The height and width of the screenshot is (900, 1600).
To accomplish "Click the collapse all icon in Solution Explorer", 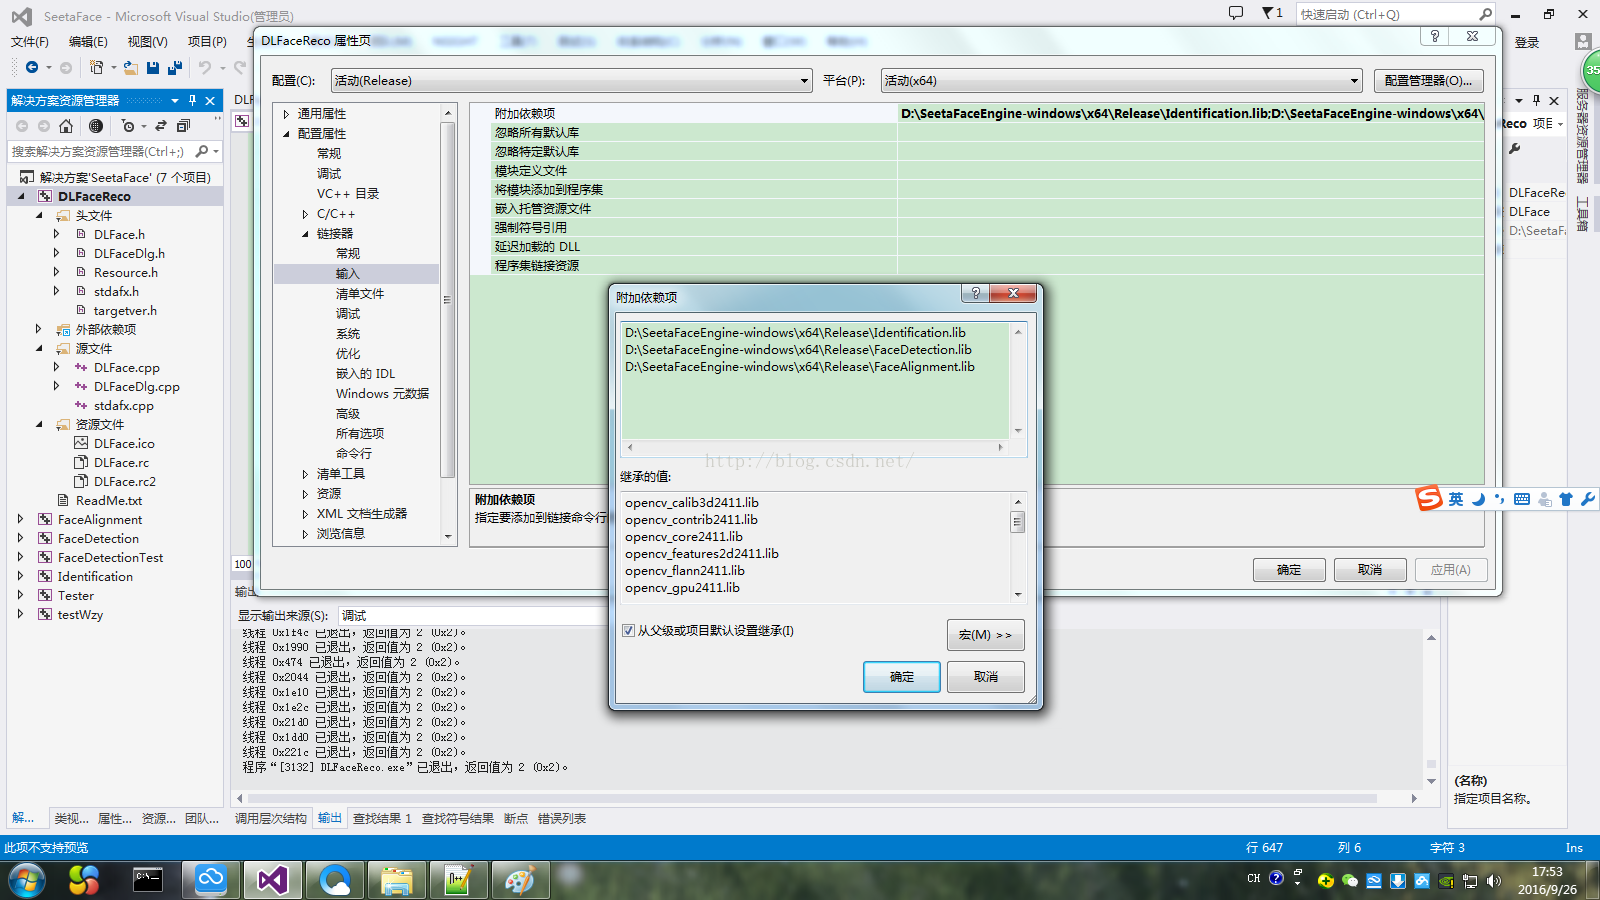I will (183, 126).
